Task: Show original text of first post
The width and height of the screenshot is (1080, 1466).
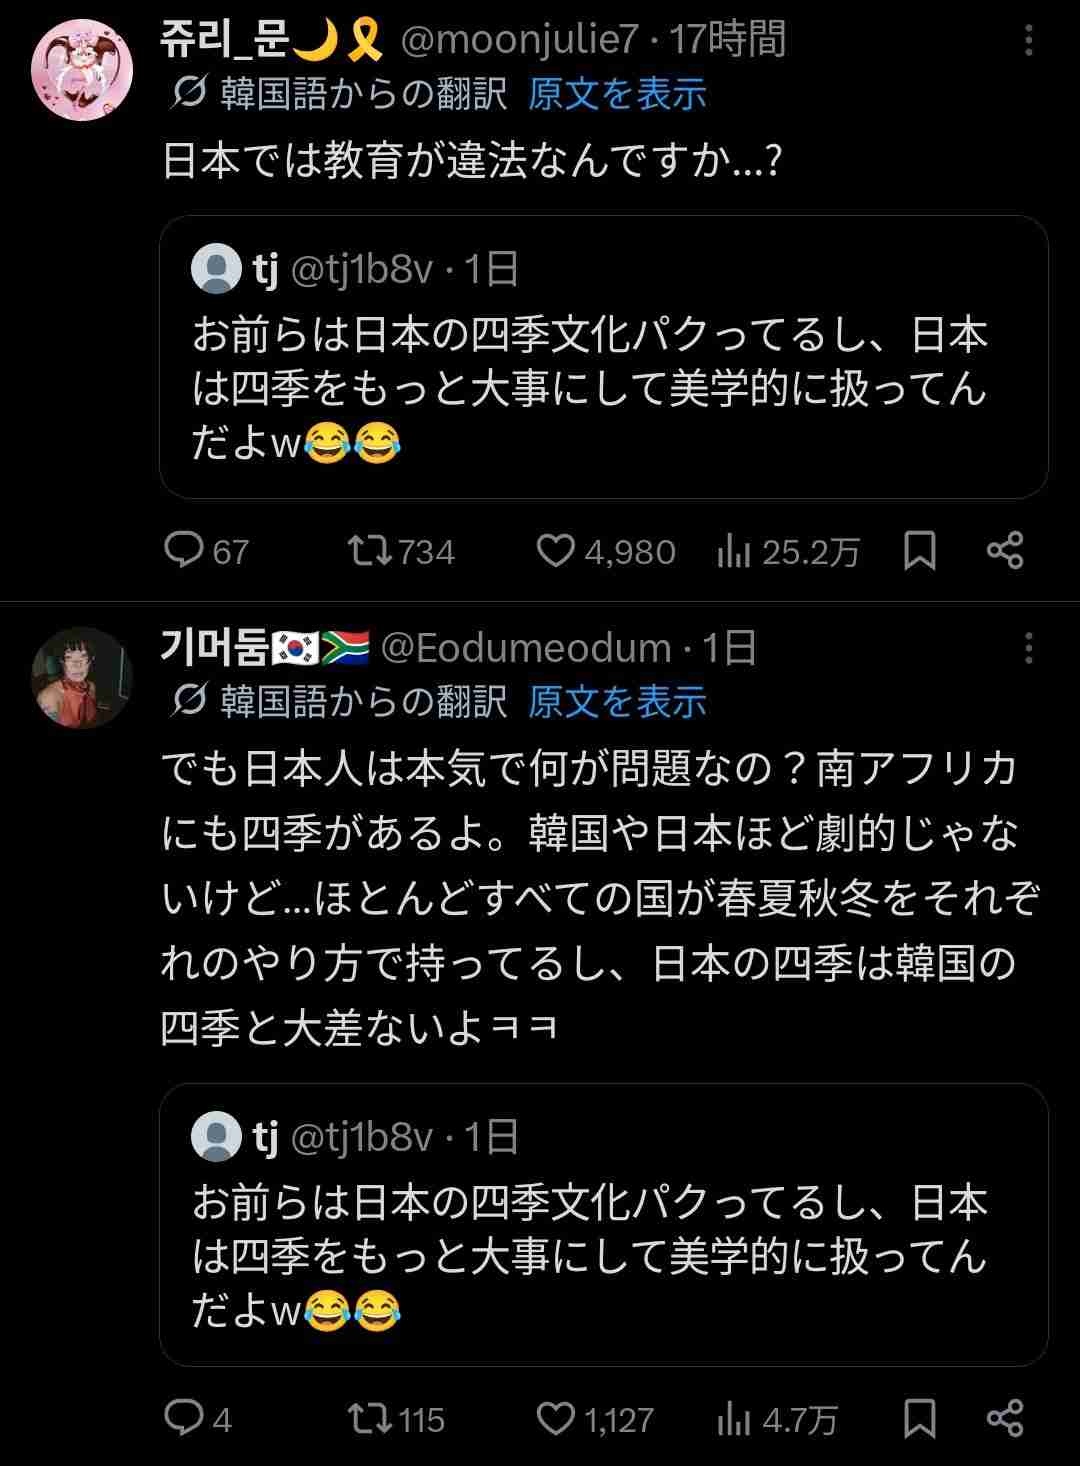Action: pyautogui.click(x=617, y=95)
